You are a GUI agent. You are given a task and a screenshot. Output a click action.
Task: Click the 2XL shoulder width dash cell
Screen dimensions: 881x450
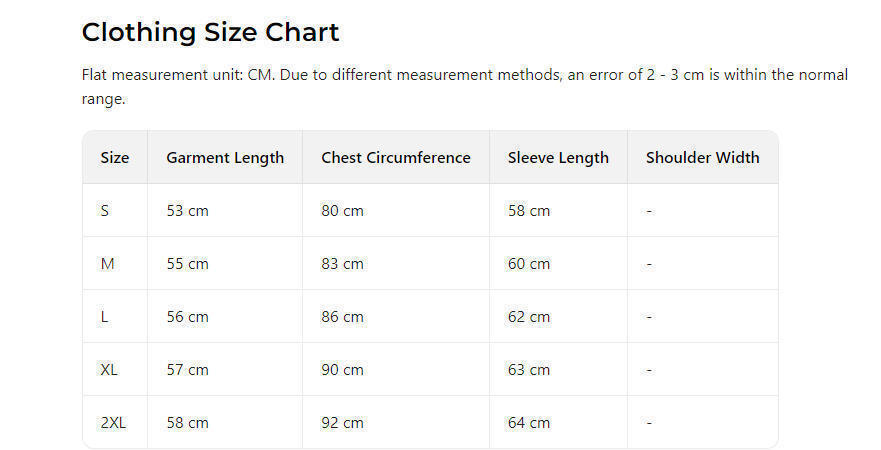pos(649,423)
